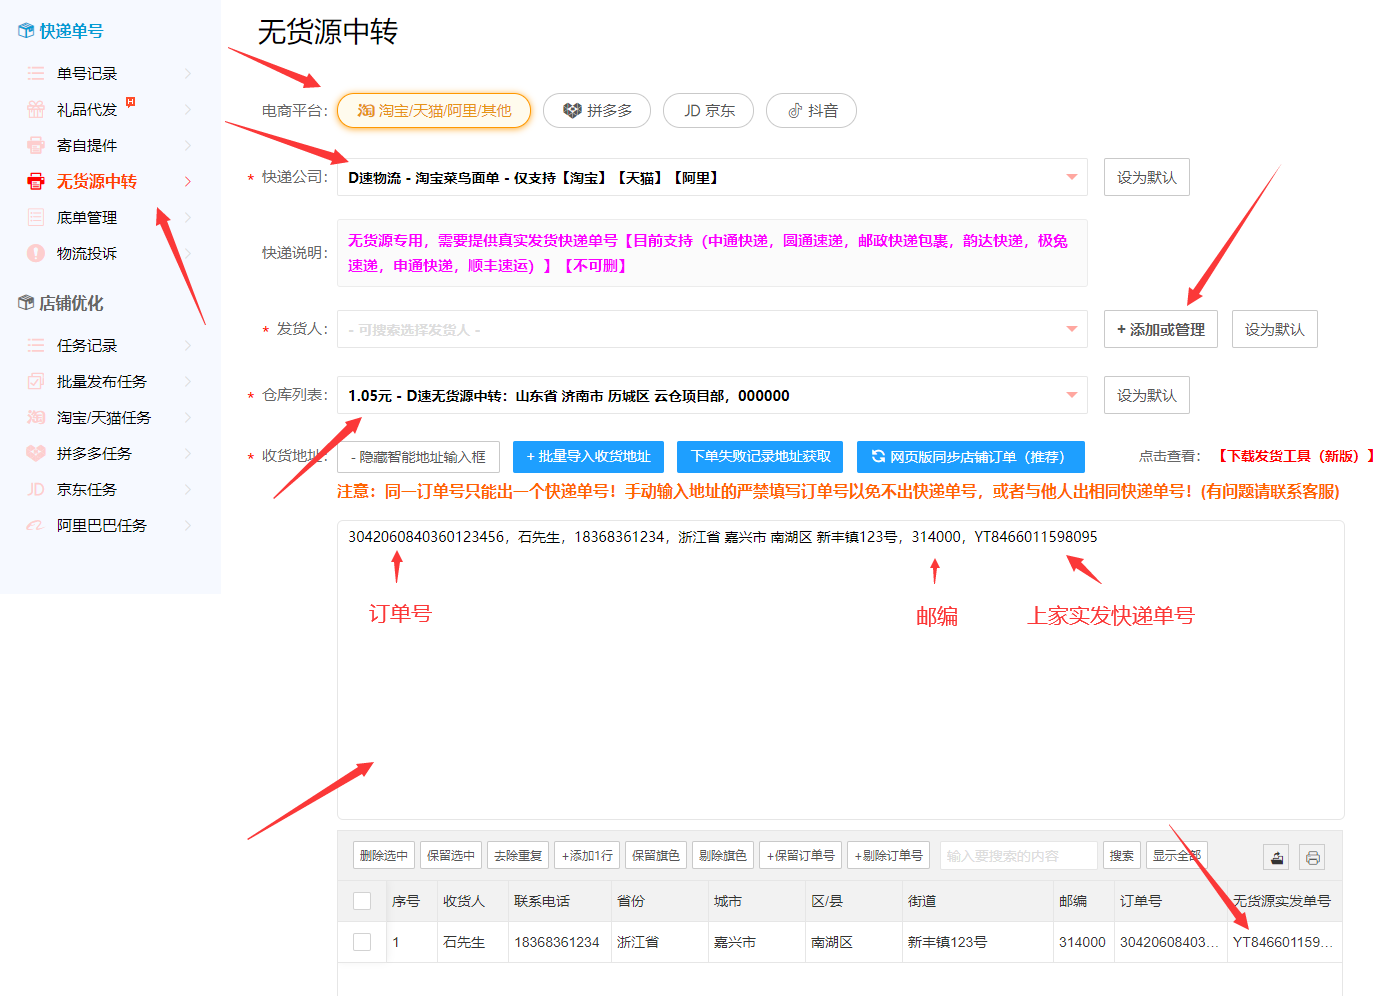Check the checkbox for row 1
This screenshot has height=996, width=1373.
[362, 941]
